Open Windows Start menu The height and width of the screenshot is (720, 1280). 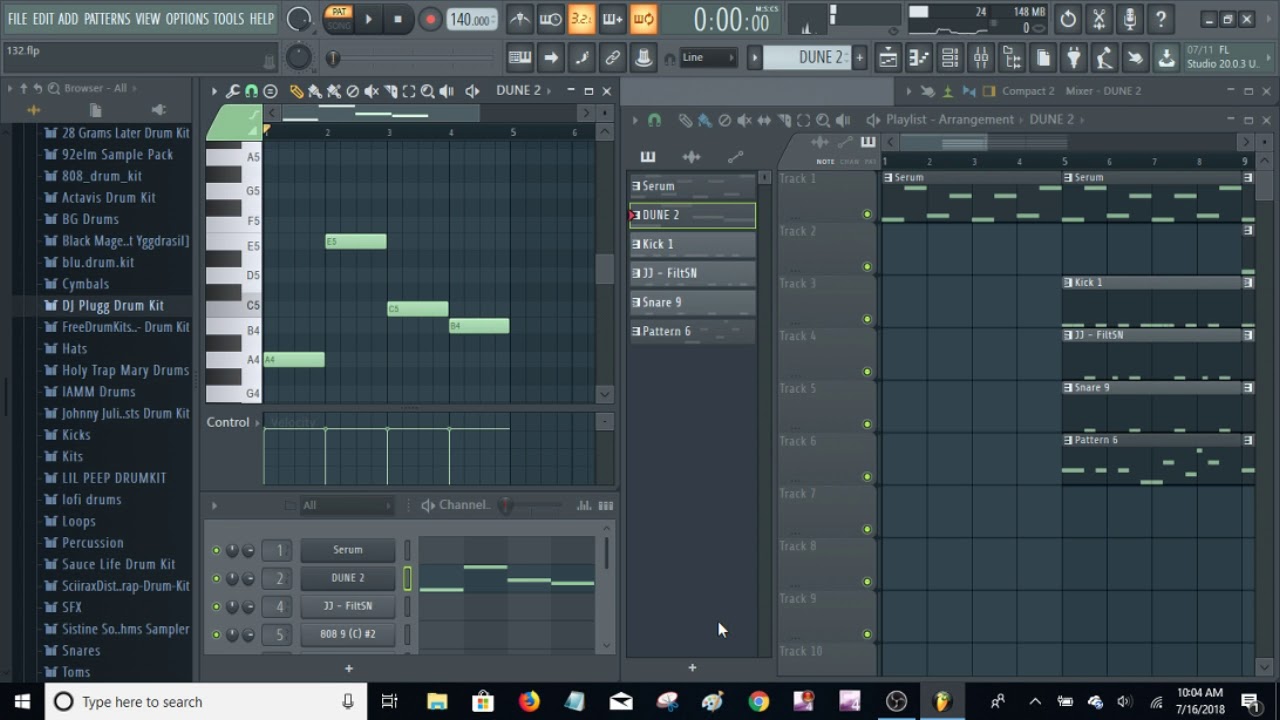tap(22, 701)
